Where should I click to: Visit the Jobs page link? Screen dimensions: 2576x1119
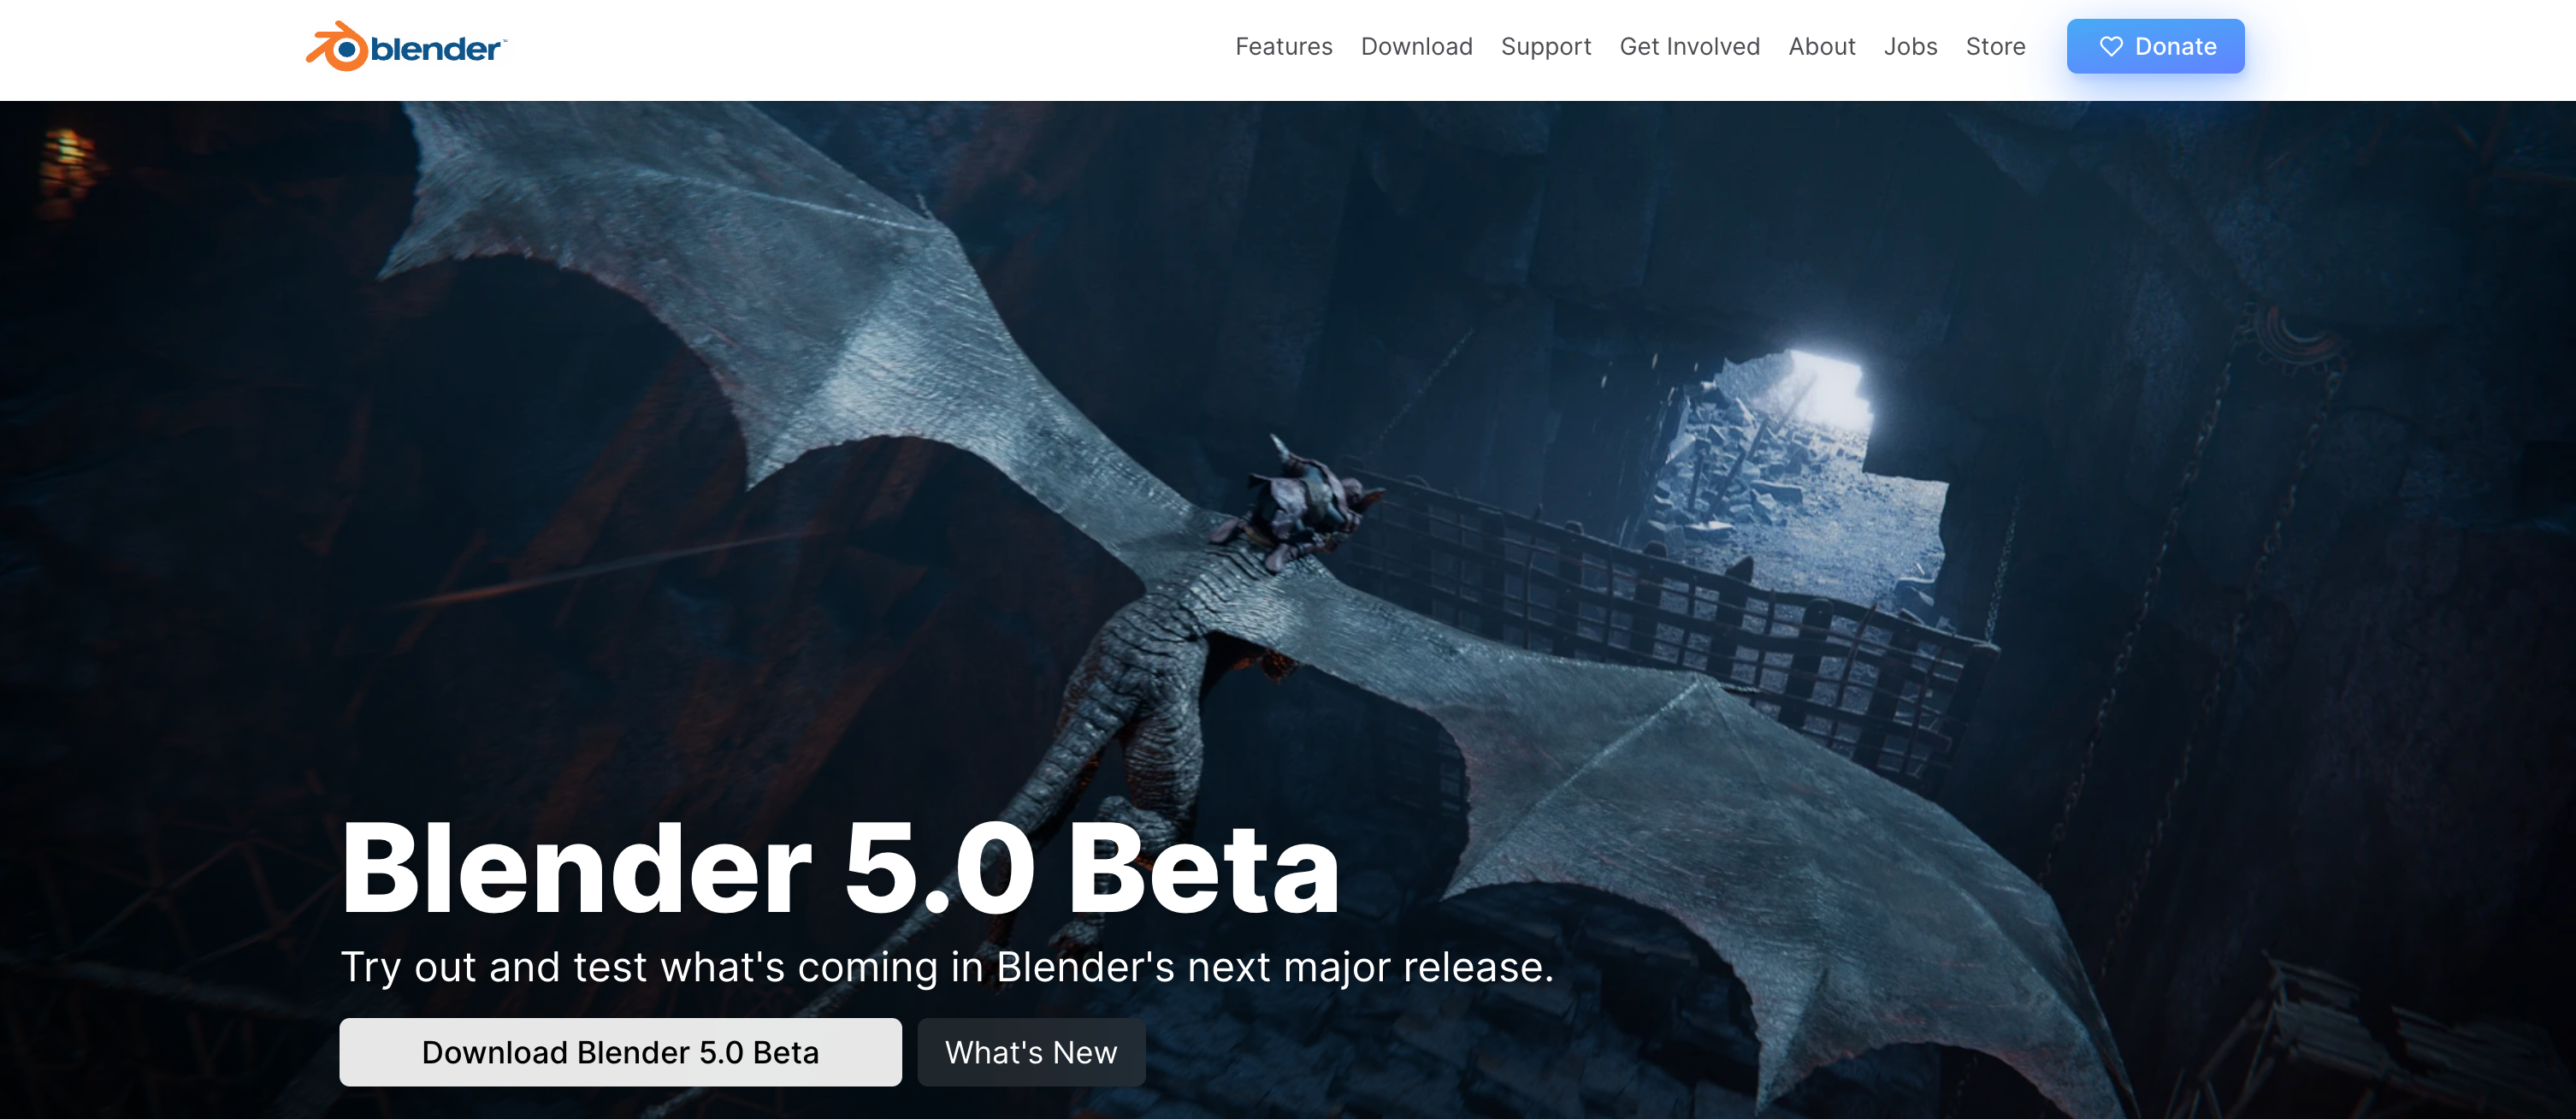1910,47
